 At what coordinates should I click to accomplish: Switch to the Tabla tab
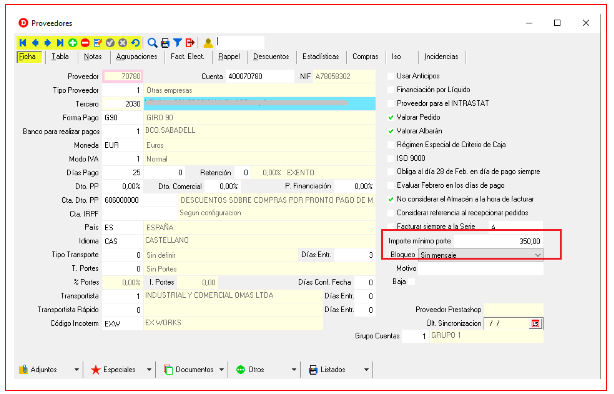pyautogui.click(x=60, y=56)
